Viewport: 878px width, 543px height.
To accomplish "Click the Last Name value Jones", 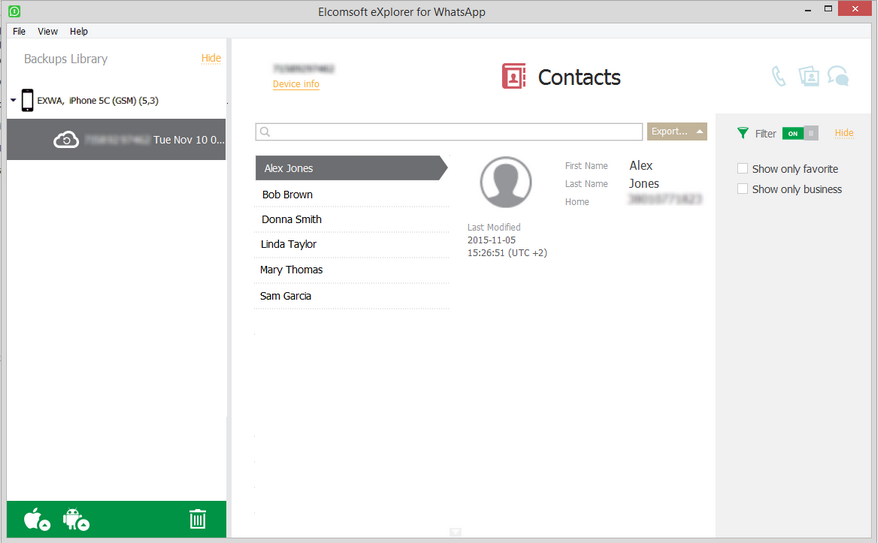I will (644, 184).
